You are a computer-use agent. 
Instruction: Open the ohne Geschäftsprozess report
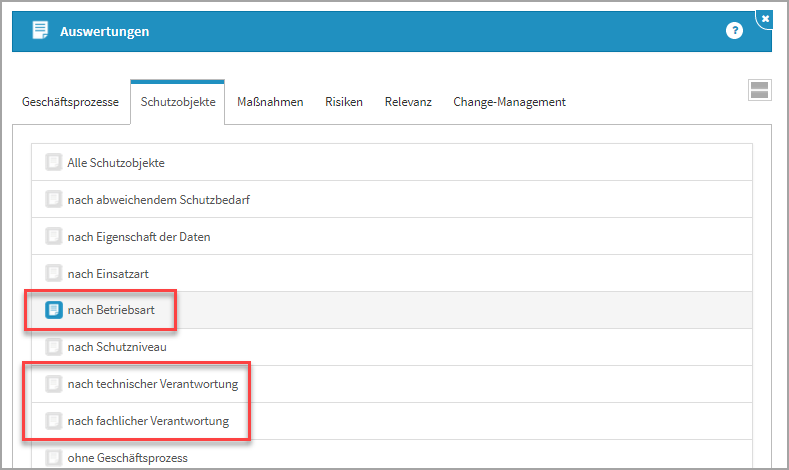tap(127, 458)
